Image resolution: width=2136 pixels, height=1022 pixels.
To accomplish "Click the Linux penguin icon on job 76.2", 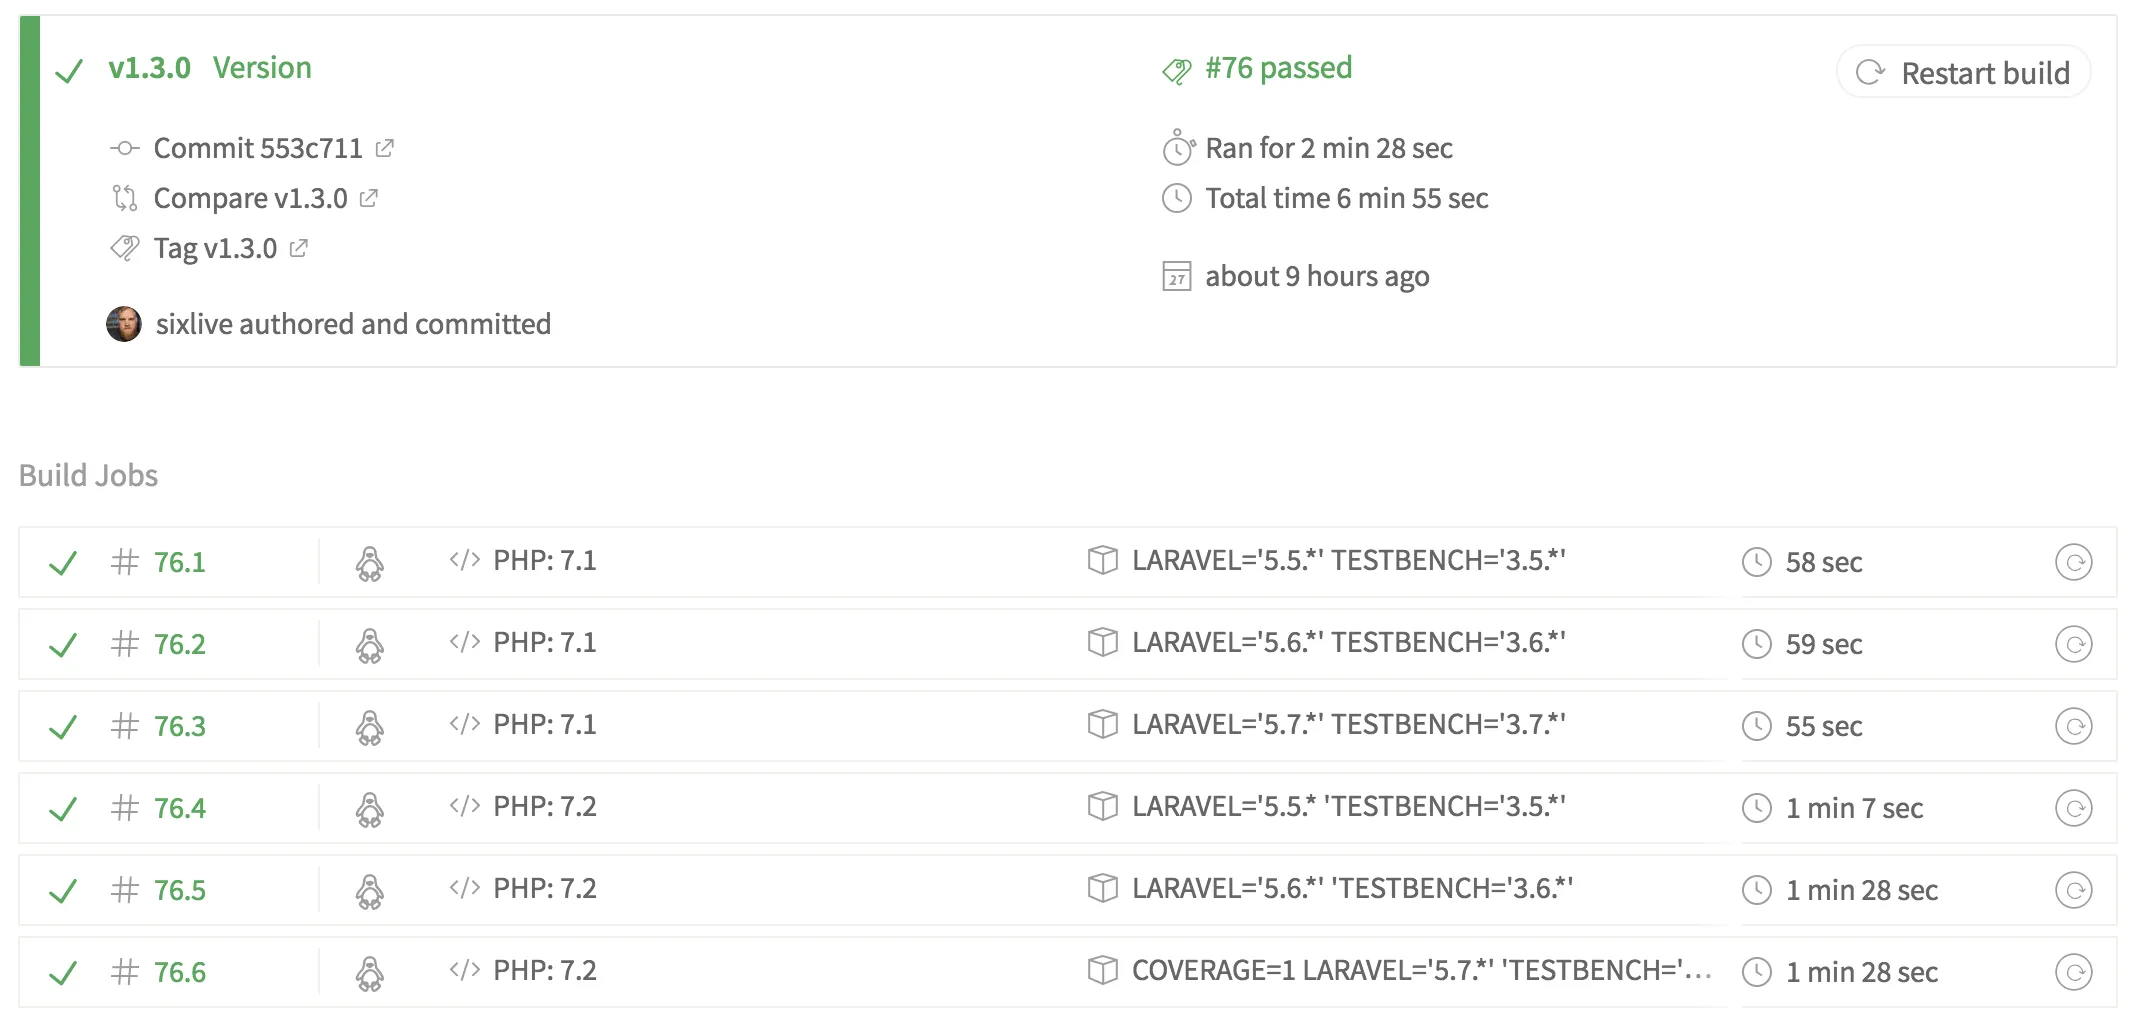I will [x=370, y=645].
